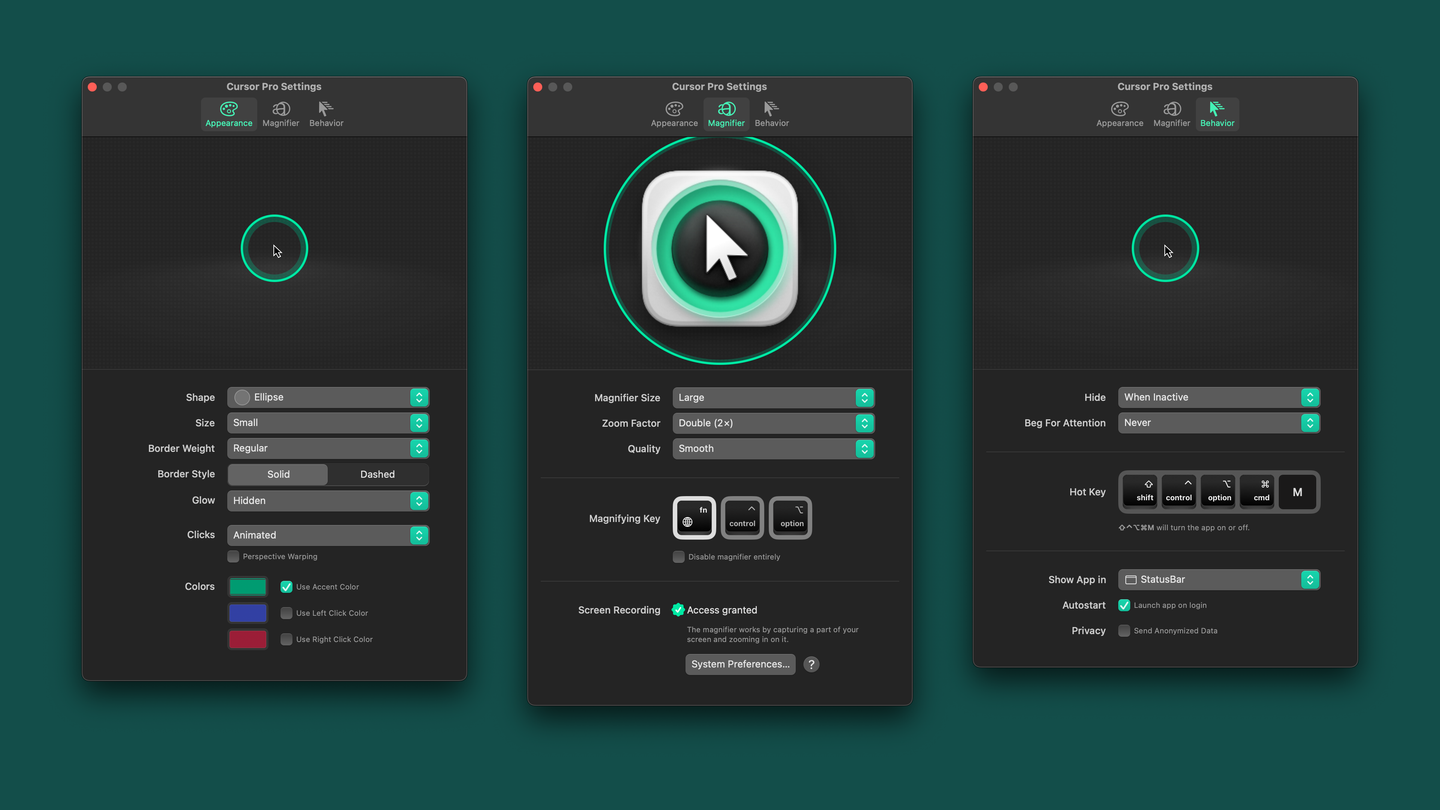Open the Shape dropdown showing Ellipse
1440x810 pixels.
[x=328, y=397]
